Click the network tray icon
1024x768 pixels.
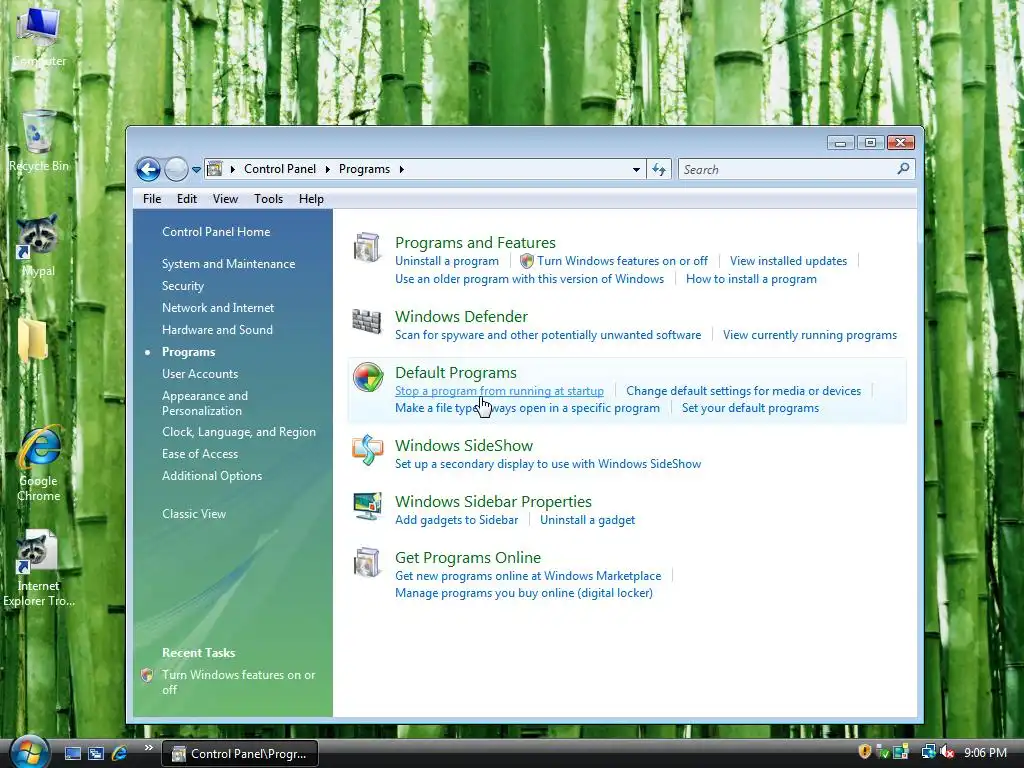pyautogui.click(x=927, y=752)
